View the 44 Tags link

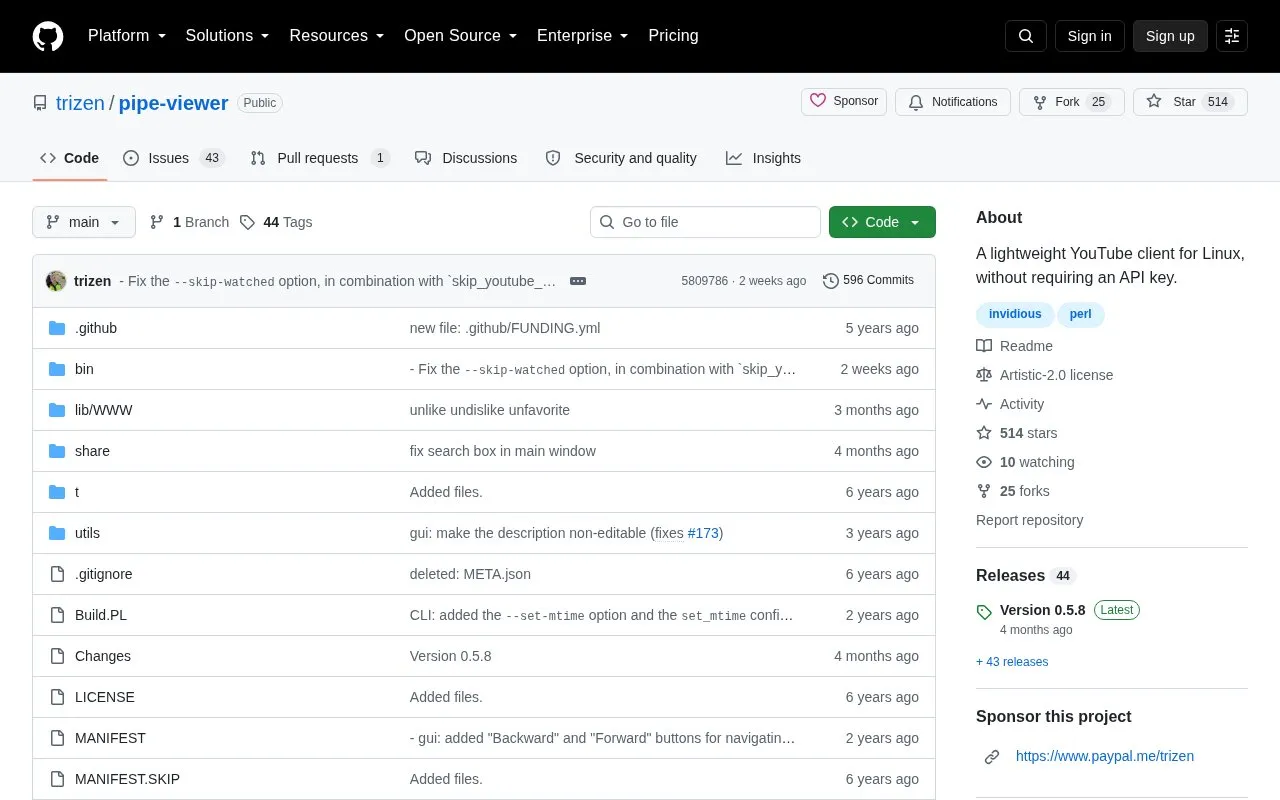click(x=276, y=222)
